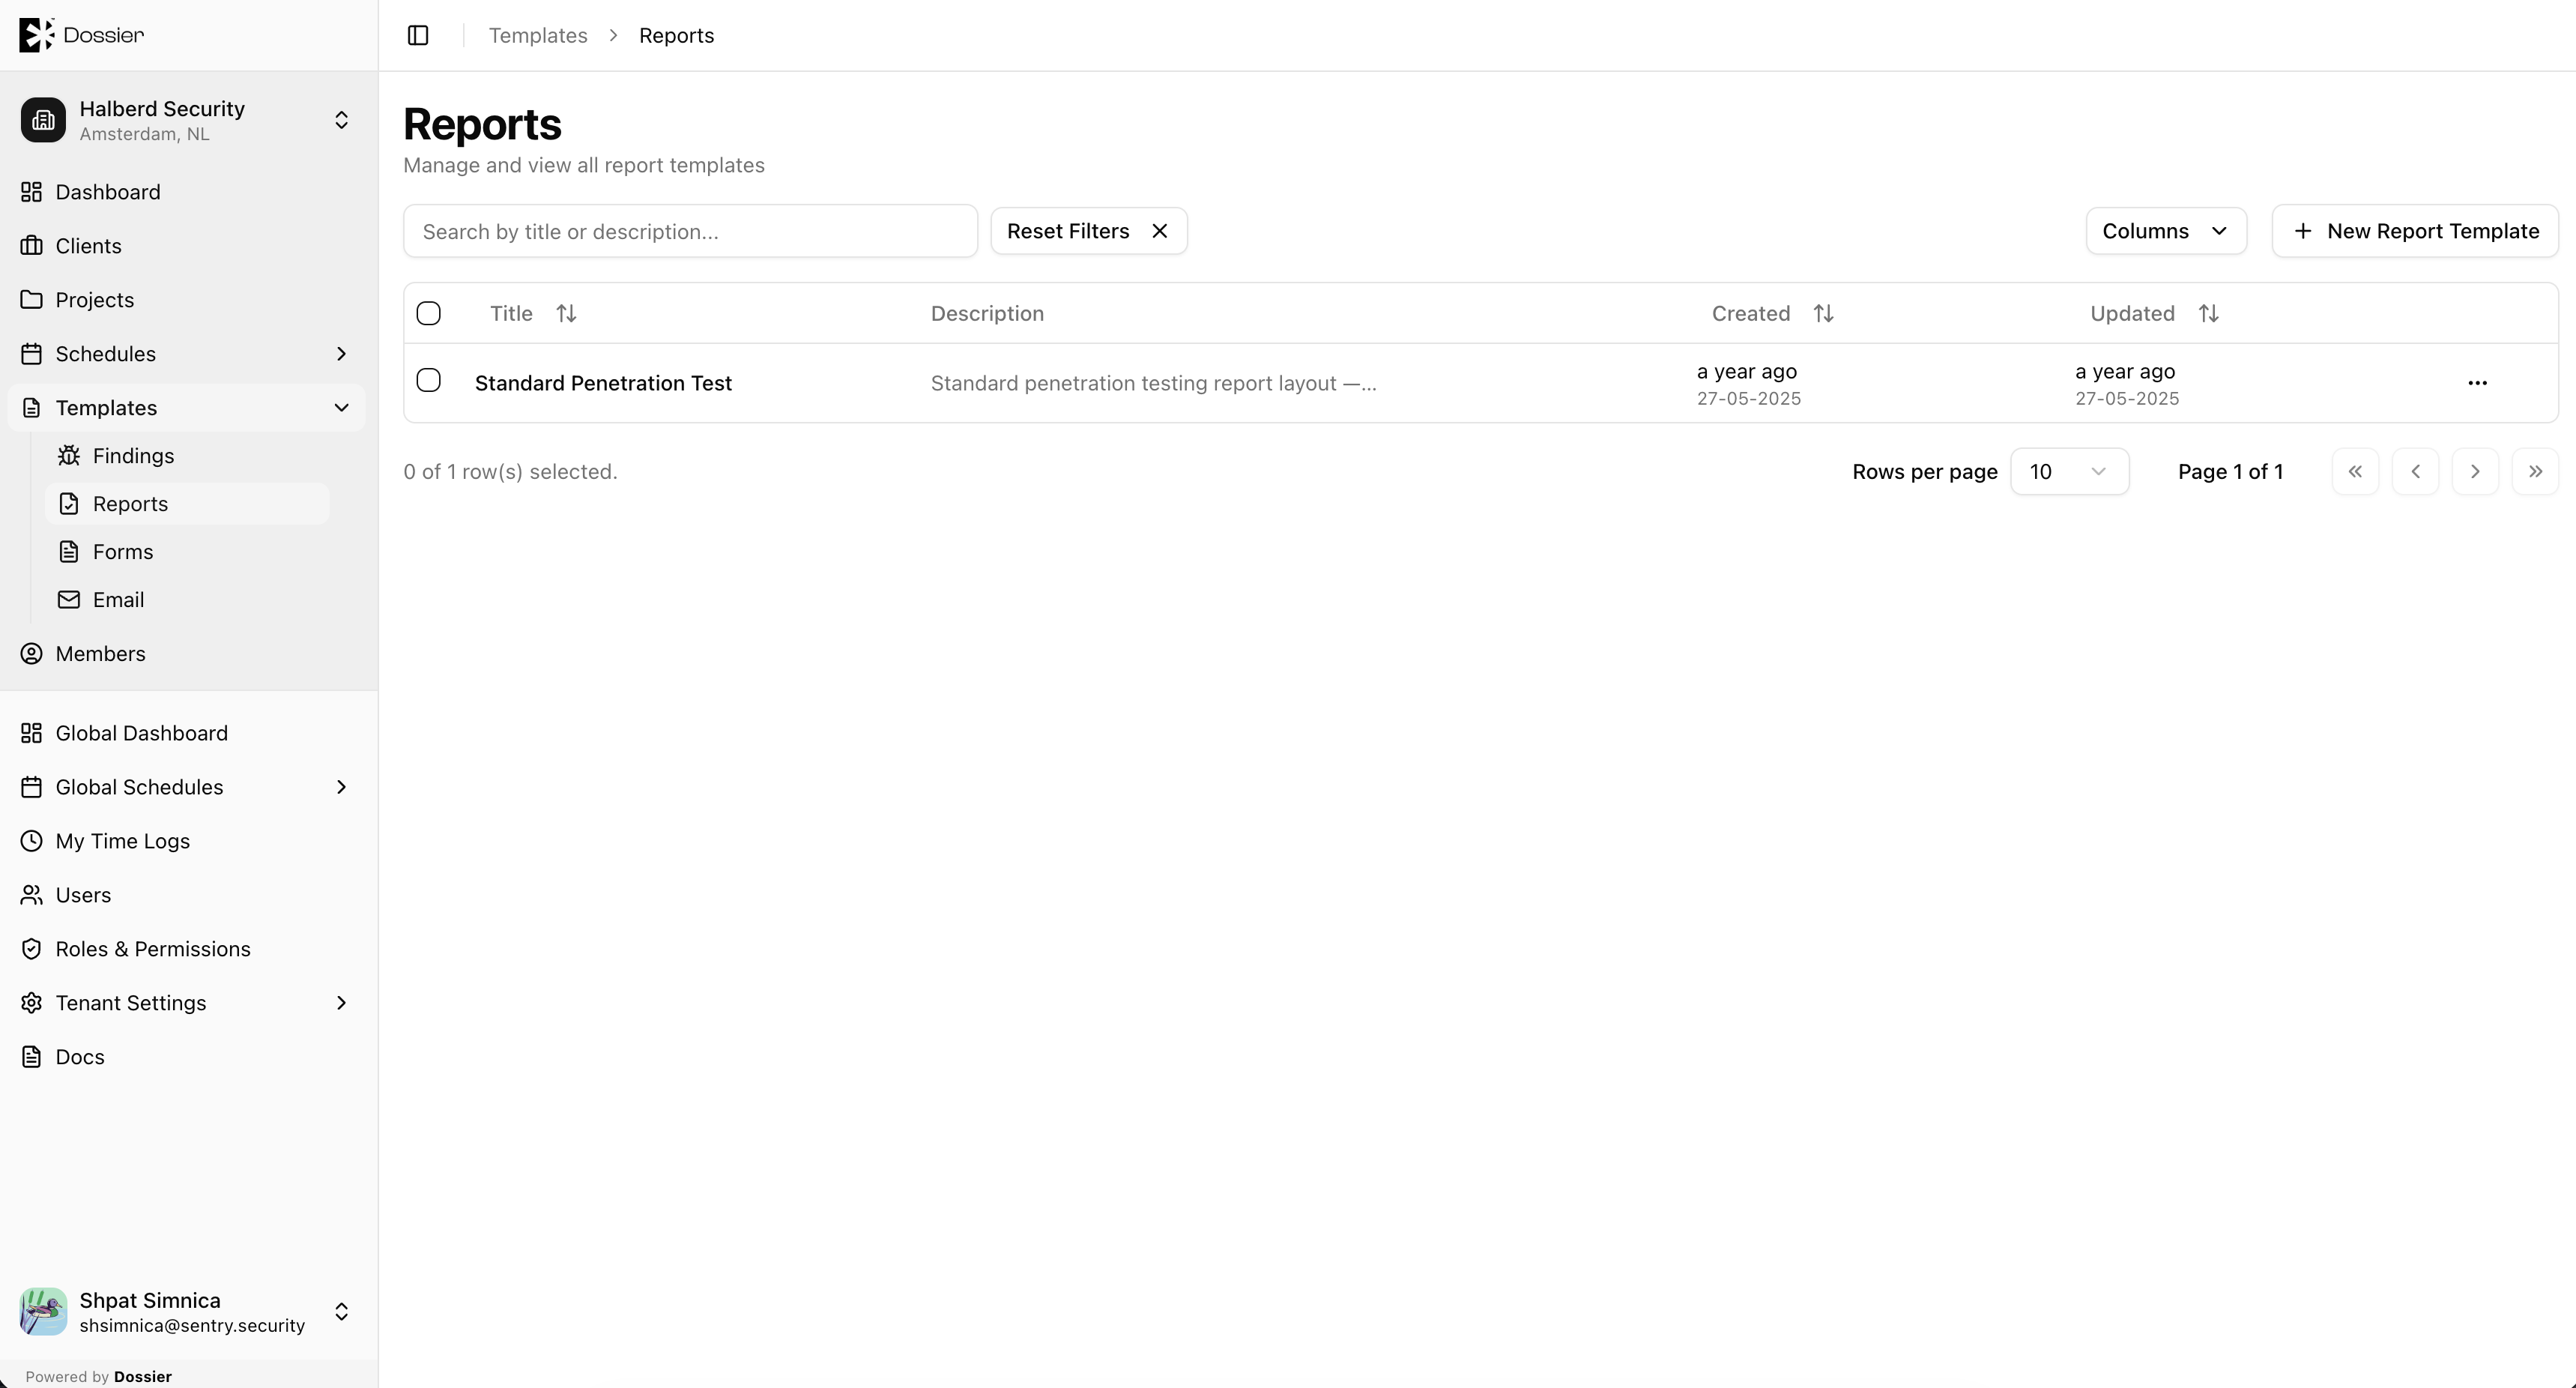Select Forms under Templates
Viewport: 2576px width, 1388px height.
pyautogui.click(x=187, y=552)
